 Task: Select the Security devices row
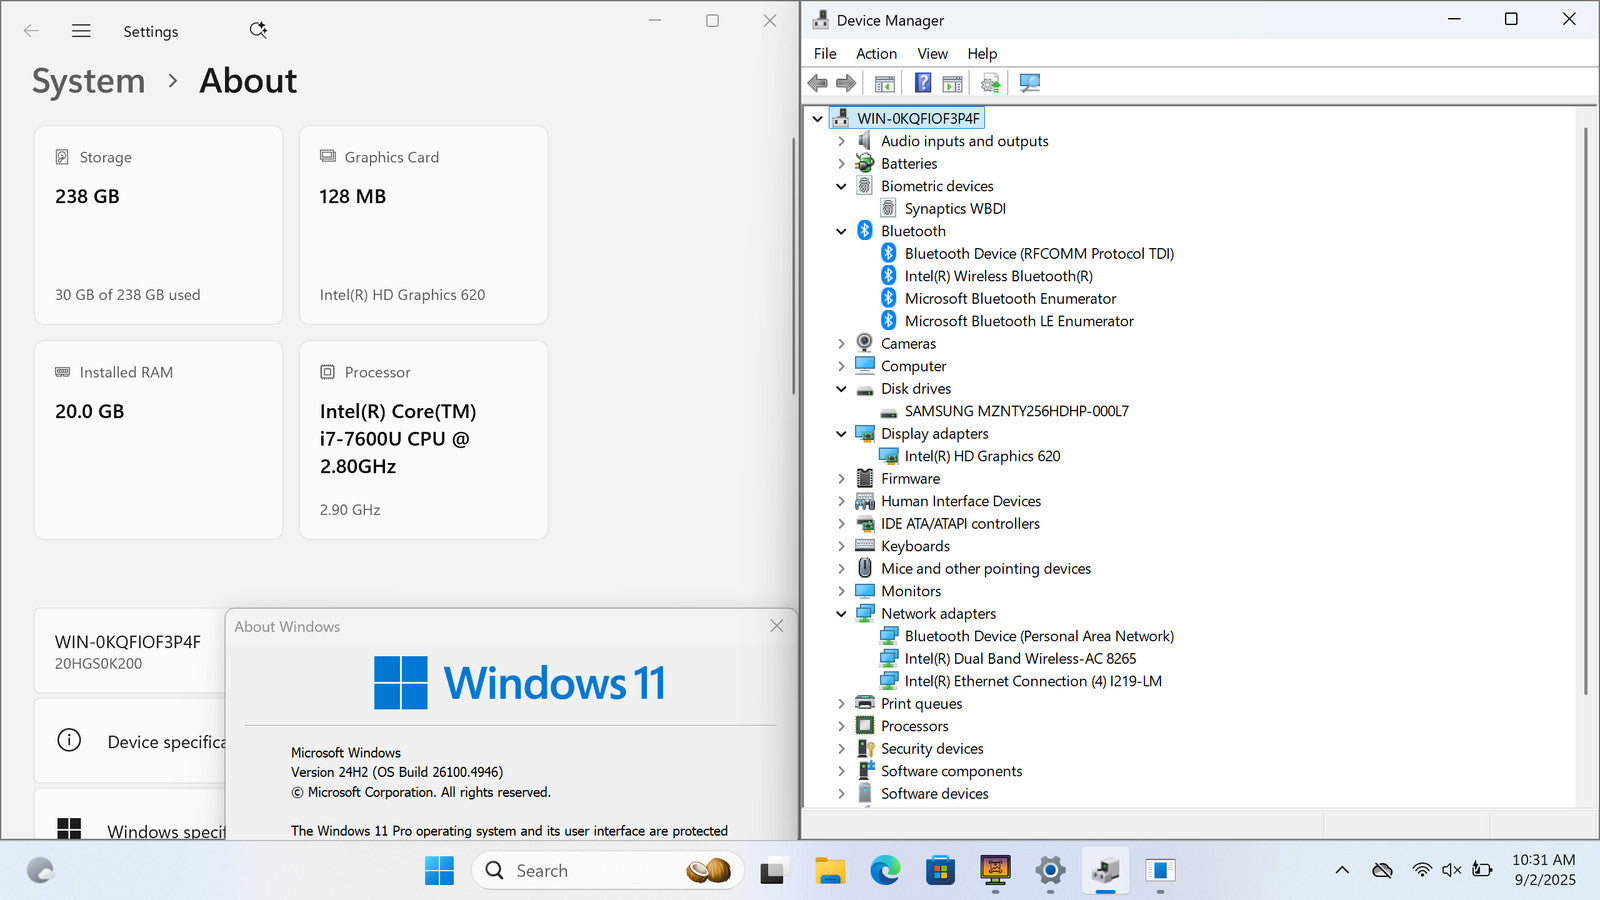tap(932, 749)
